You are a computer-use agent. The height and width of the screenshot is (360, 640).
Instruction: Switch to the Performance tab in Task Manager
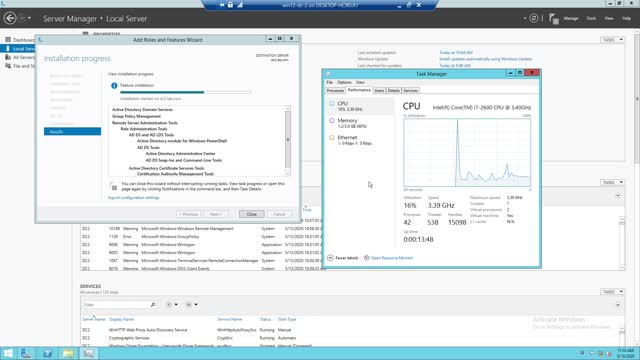pos(359,90)
